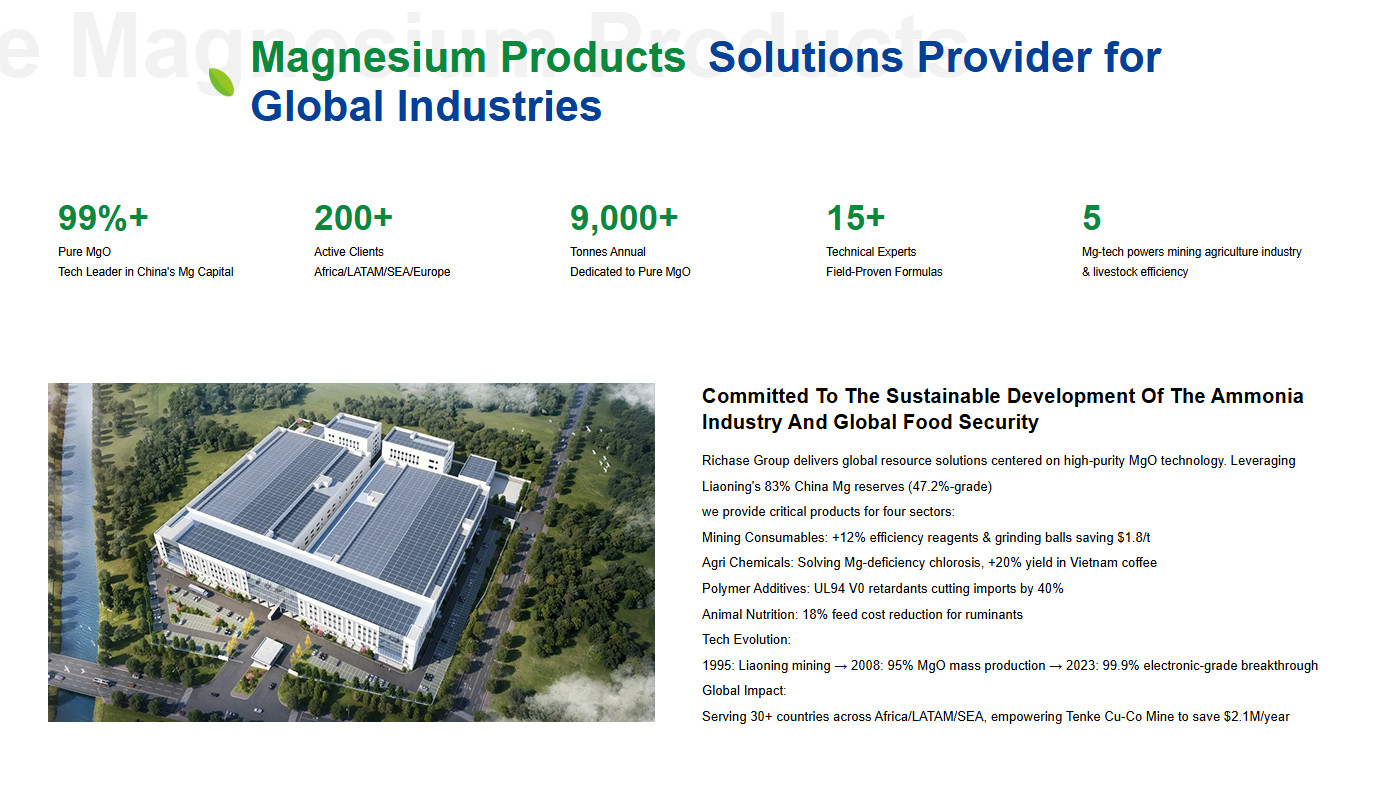Click the "Mining Consumables" product line

pos(926,538)
